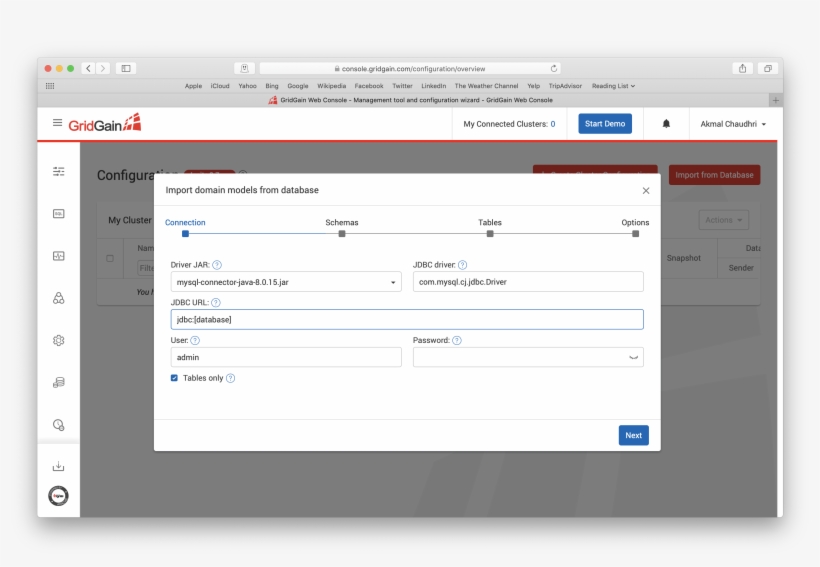
Task: Reload the page in Safari
Action: (554, 69)
